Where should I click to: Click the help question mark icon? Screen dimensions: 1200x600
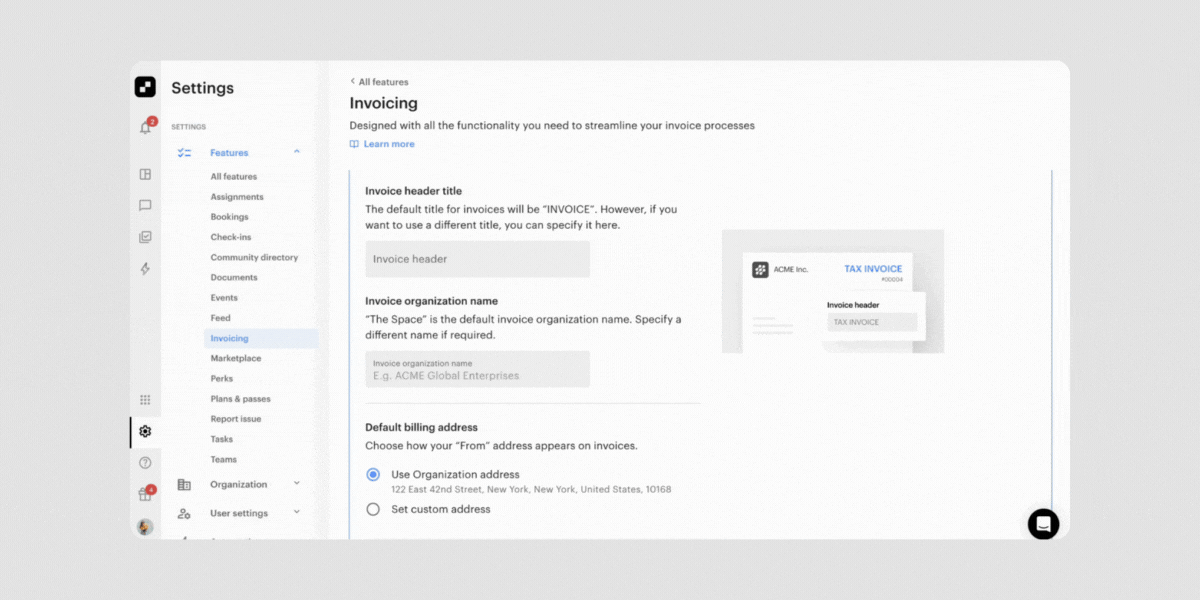[145, 462]
